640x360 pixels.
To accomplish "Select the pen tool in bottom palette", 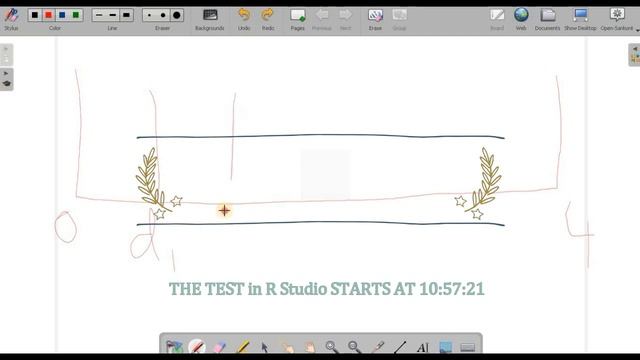I will [197, 347].
